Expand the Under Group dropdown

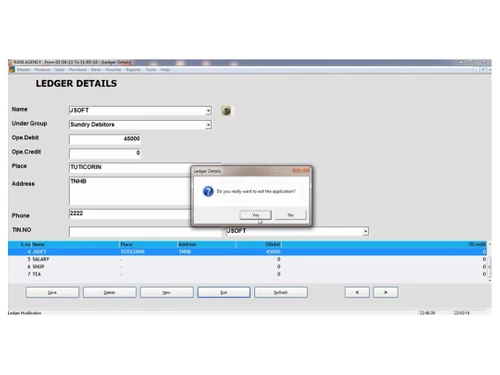[208, 125]
